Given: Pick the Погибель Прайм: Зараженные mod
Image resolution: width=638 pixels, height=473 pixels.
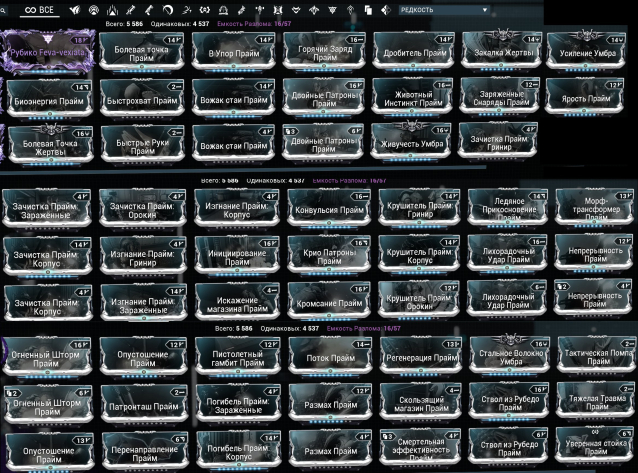Looking at the screenshot, I should click(x=238, y=404).
